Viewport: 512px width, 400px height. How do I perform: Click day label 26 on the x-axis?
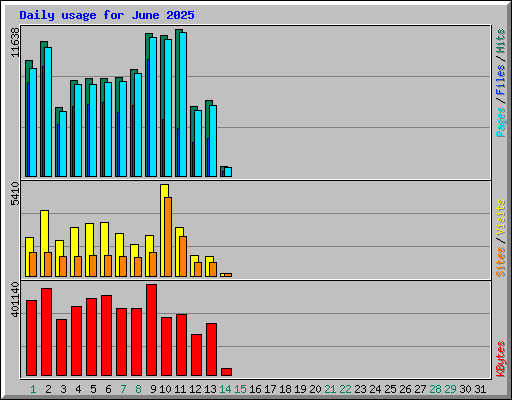[x=405, y=389]
